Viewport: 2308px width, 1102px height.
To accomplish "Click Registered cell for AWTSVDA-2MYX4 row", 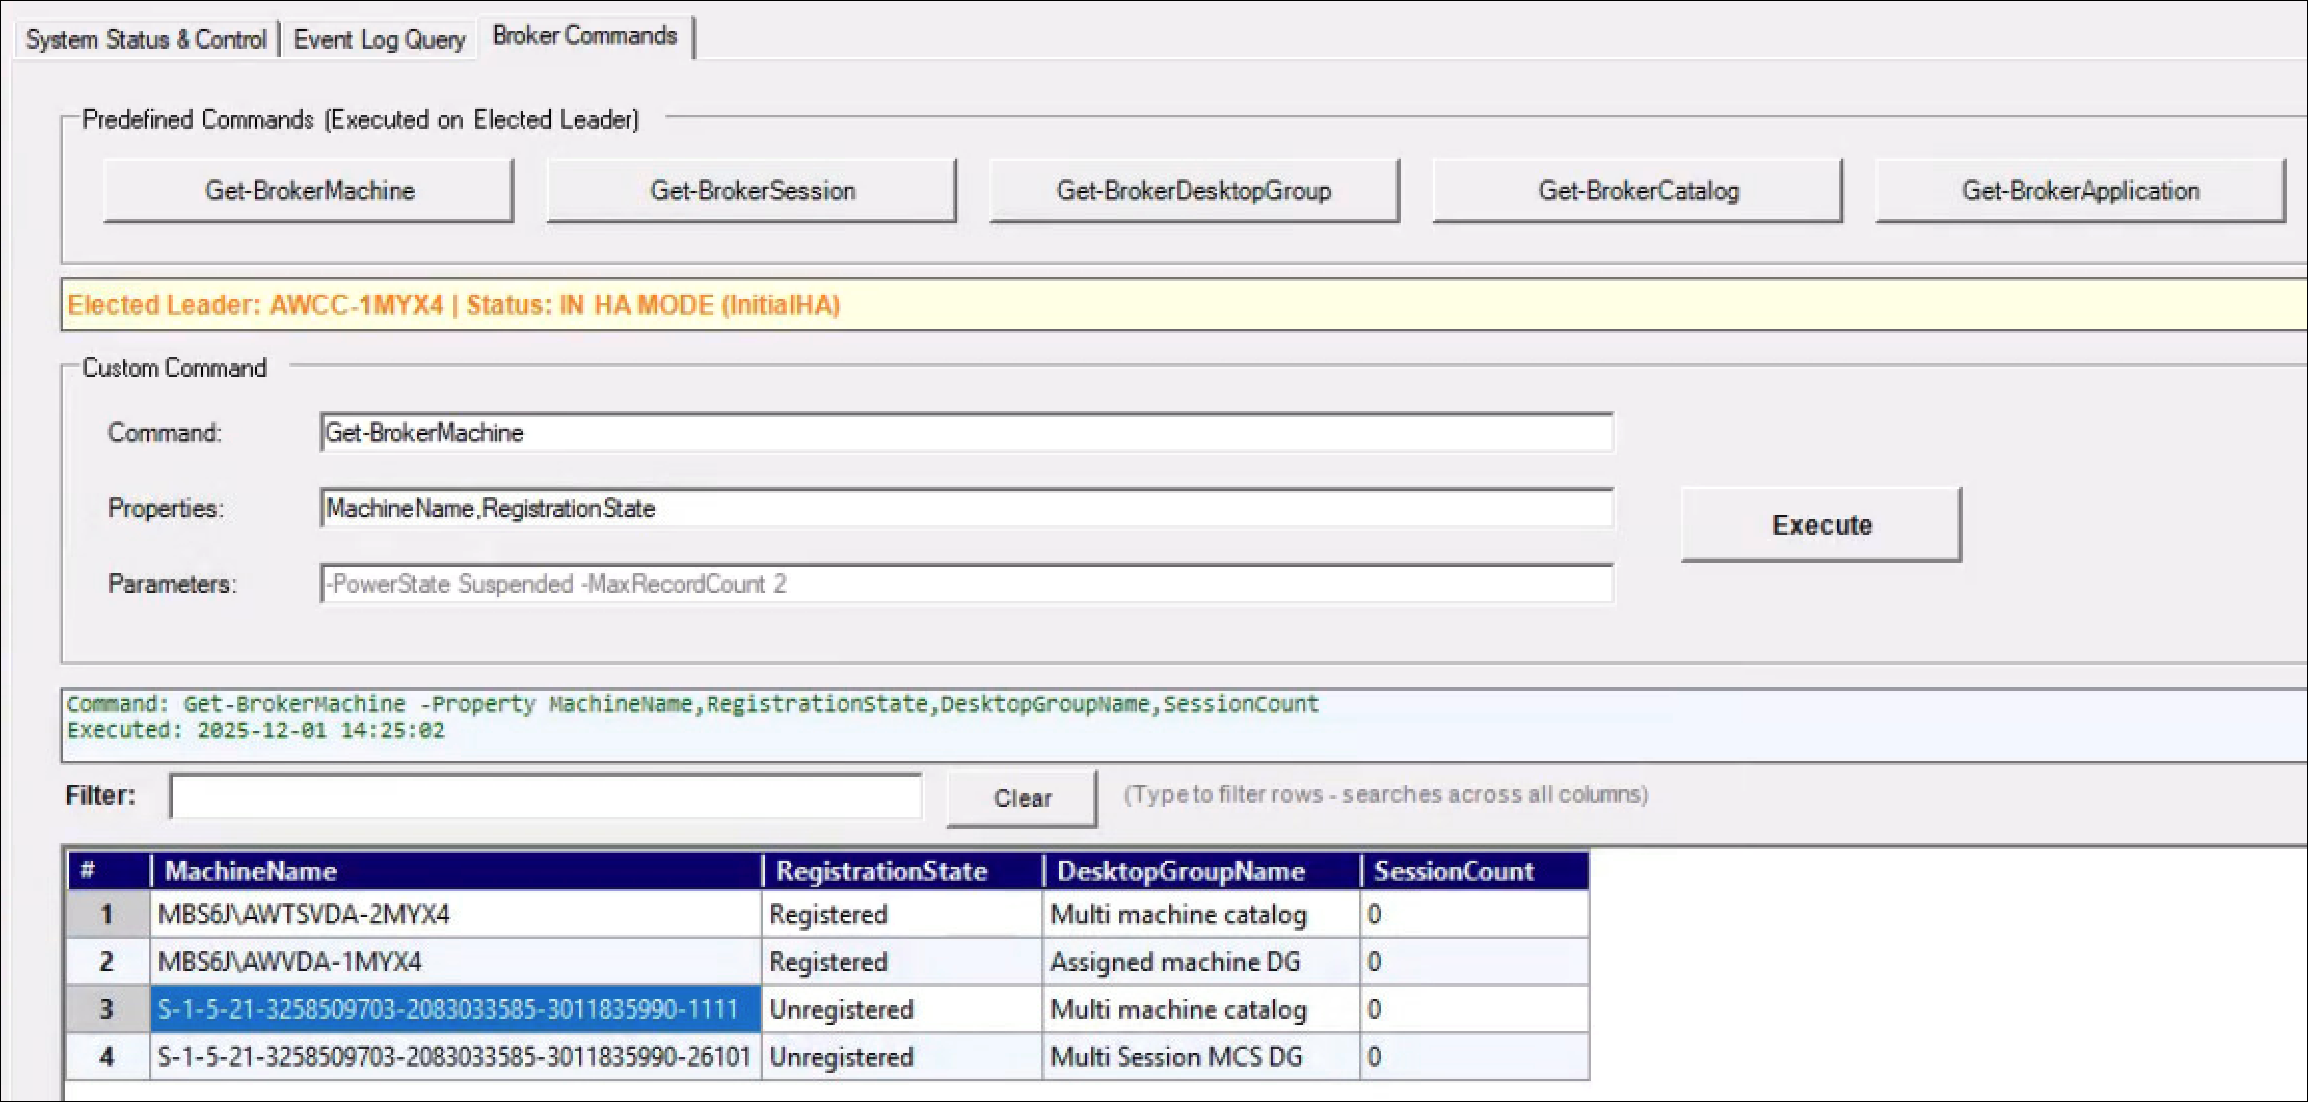I will [902, 914].
